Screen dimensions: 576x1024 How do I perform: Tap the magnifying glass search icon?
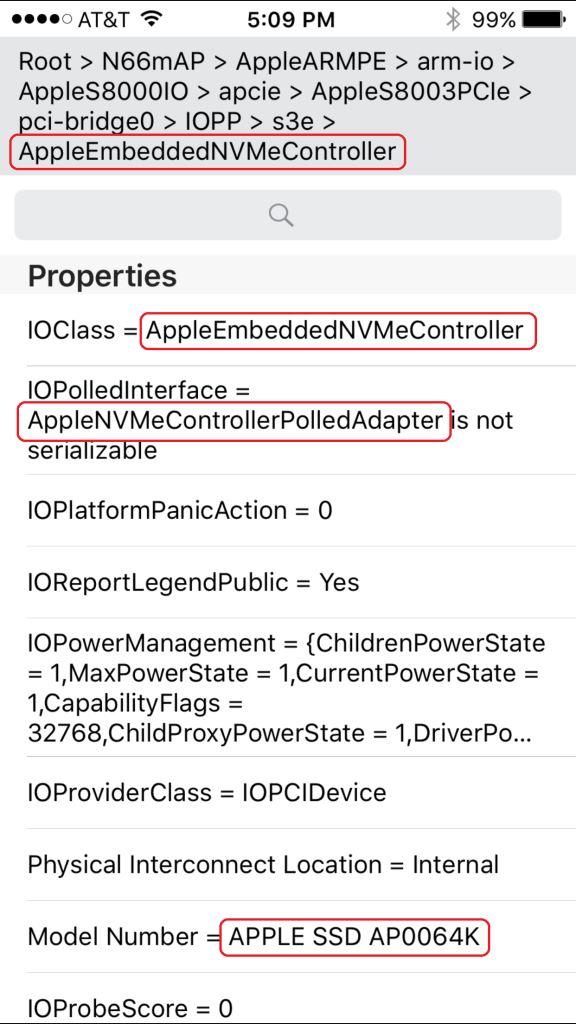(x=281, y=214)
